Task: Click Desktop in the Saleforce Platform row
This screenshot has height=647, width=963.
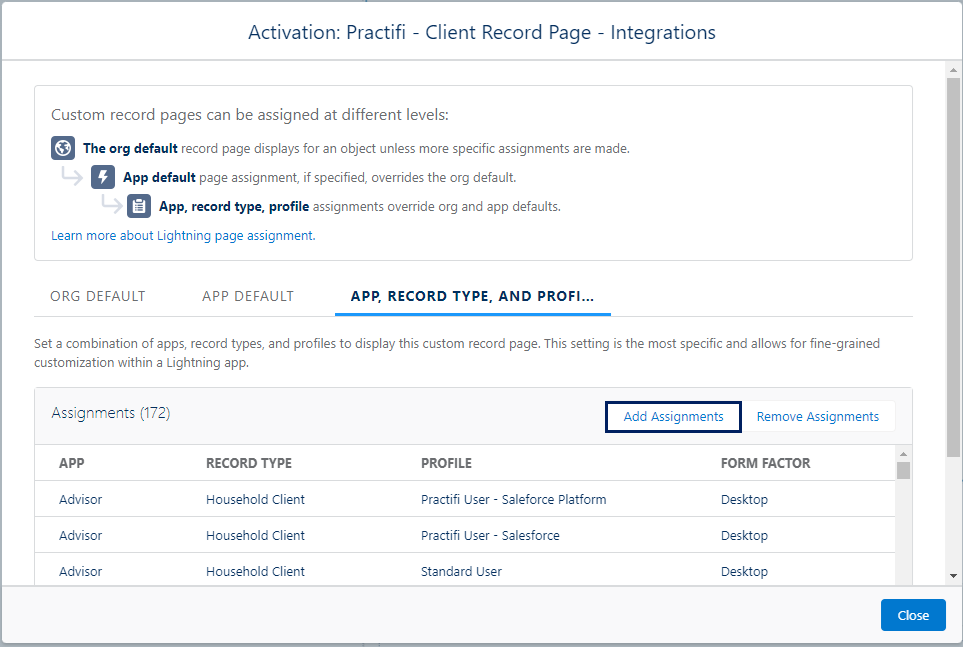Action: click(x=744, y=500)
